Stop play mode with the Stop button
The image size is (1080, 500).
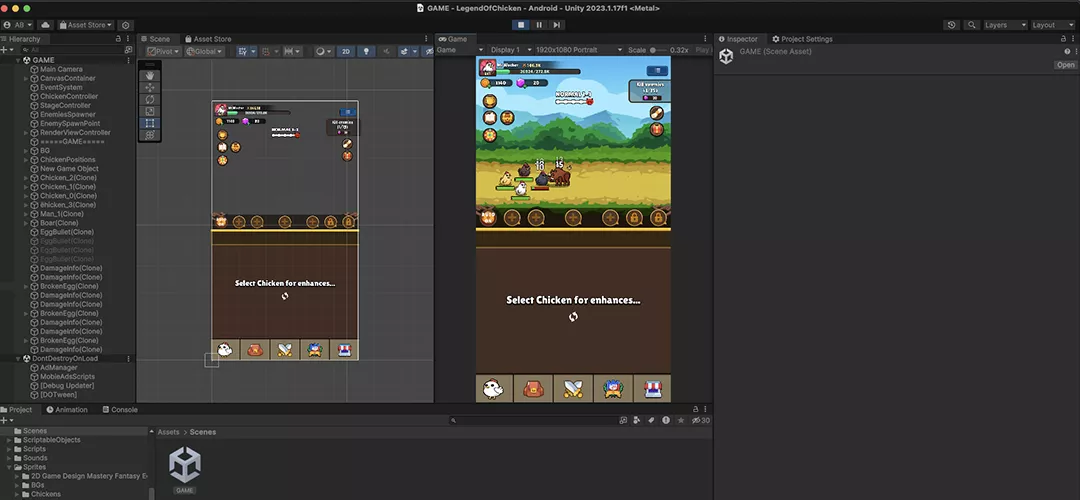click(520, 25)
